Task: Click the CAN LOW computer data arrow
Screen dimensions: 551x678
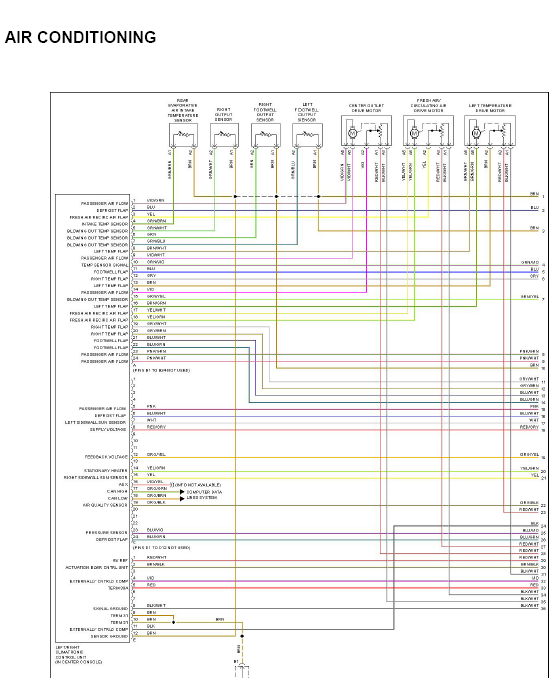Action: coord(182,499)
